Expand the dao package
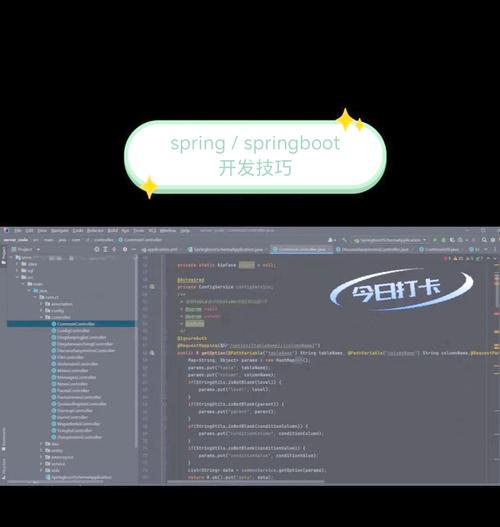This screenshot has height=527, width=500. tap(41, 444)
